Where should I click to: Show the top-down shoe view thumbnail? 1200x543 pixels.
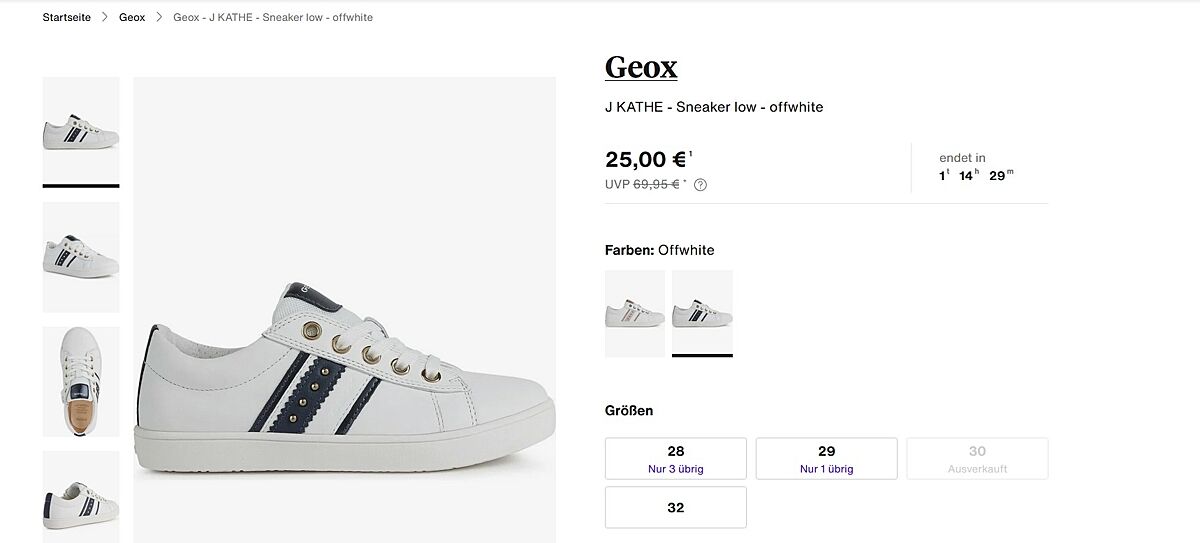81,381
